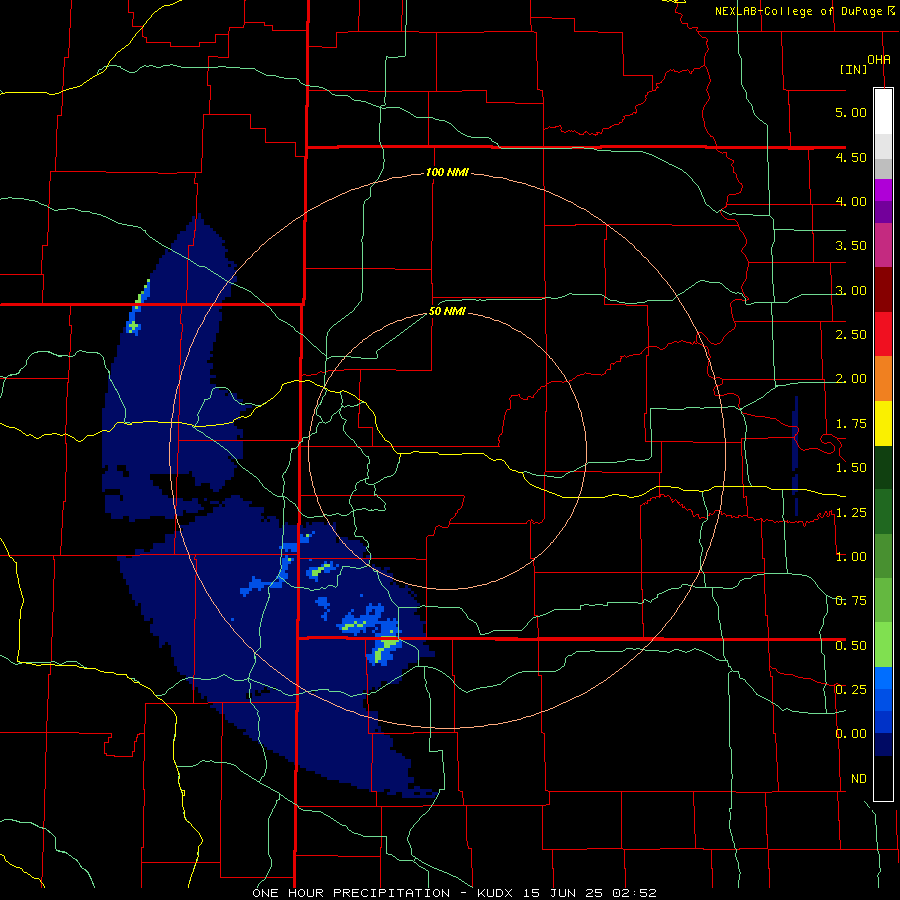The image size is (900, 900).
Task: Select the yellow swatch on the color scale
Action: [x=883, y=423]
